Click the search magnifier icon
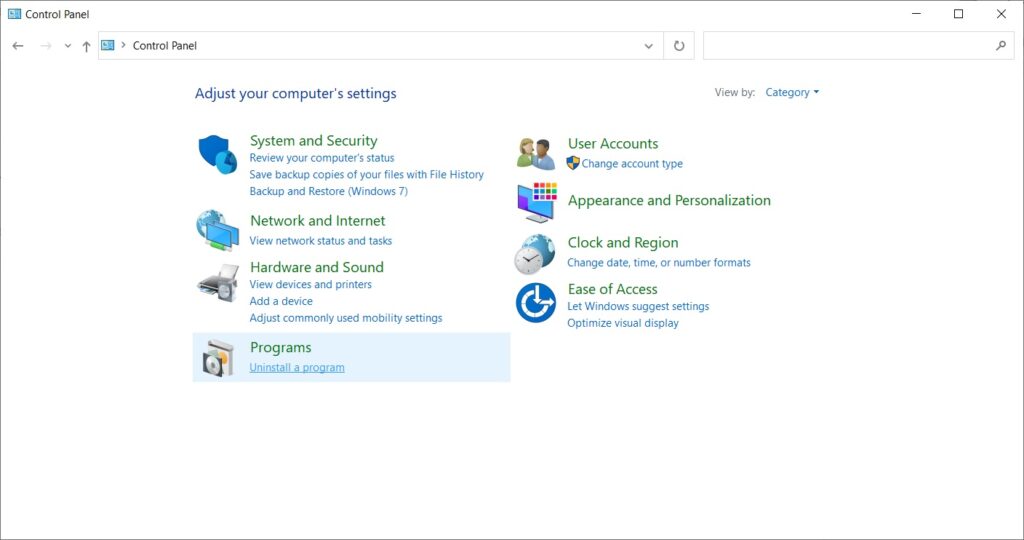Screen dimensions: 1024x540 click(x=1000, y=46)
